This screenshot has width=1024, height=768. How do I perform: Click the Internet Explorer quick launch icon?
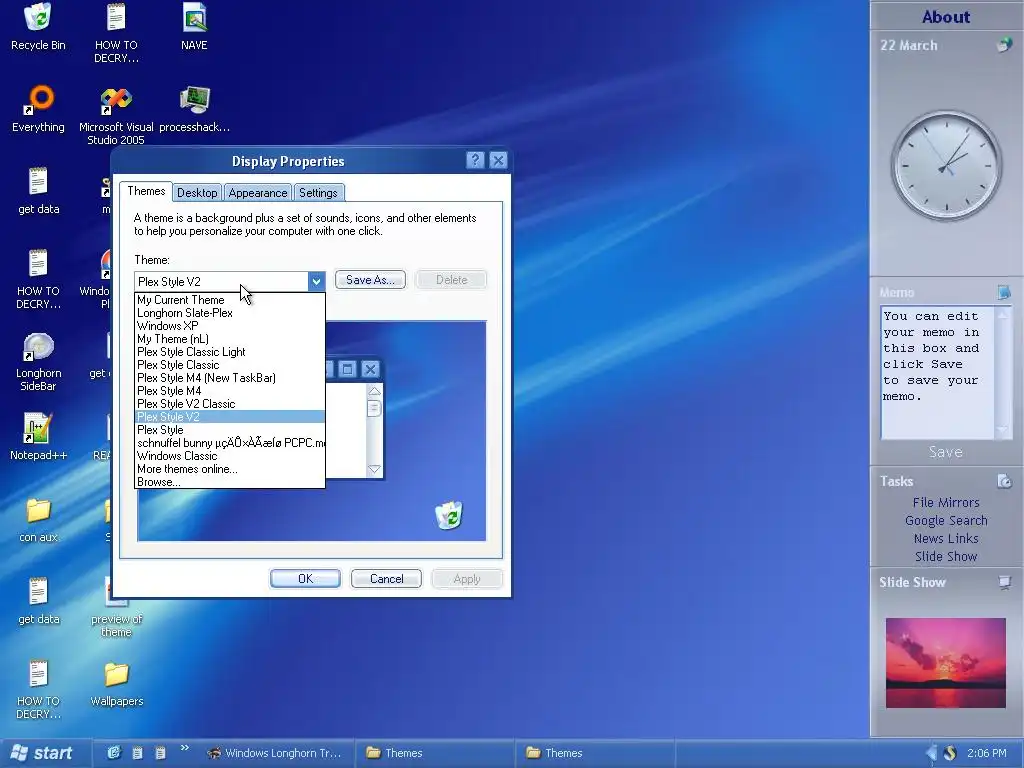114,752
